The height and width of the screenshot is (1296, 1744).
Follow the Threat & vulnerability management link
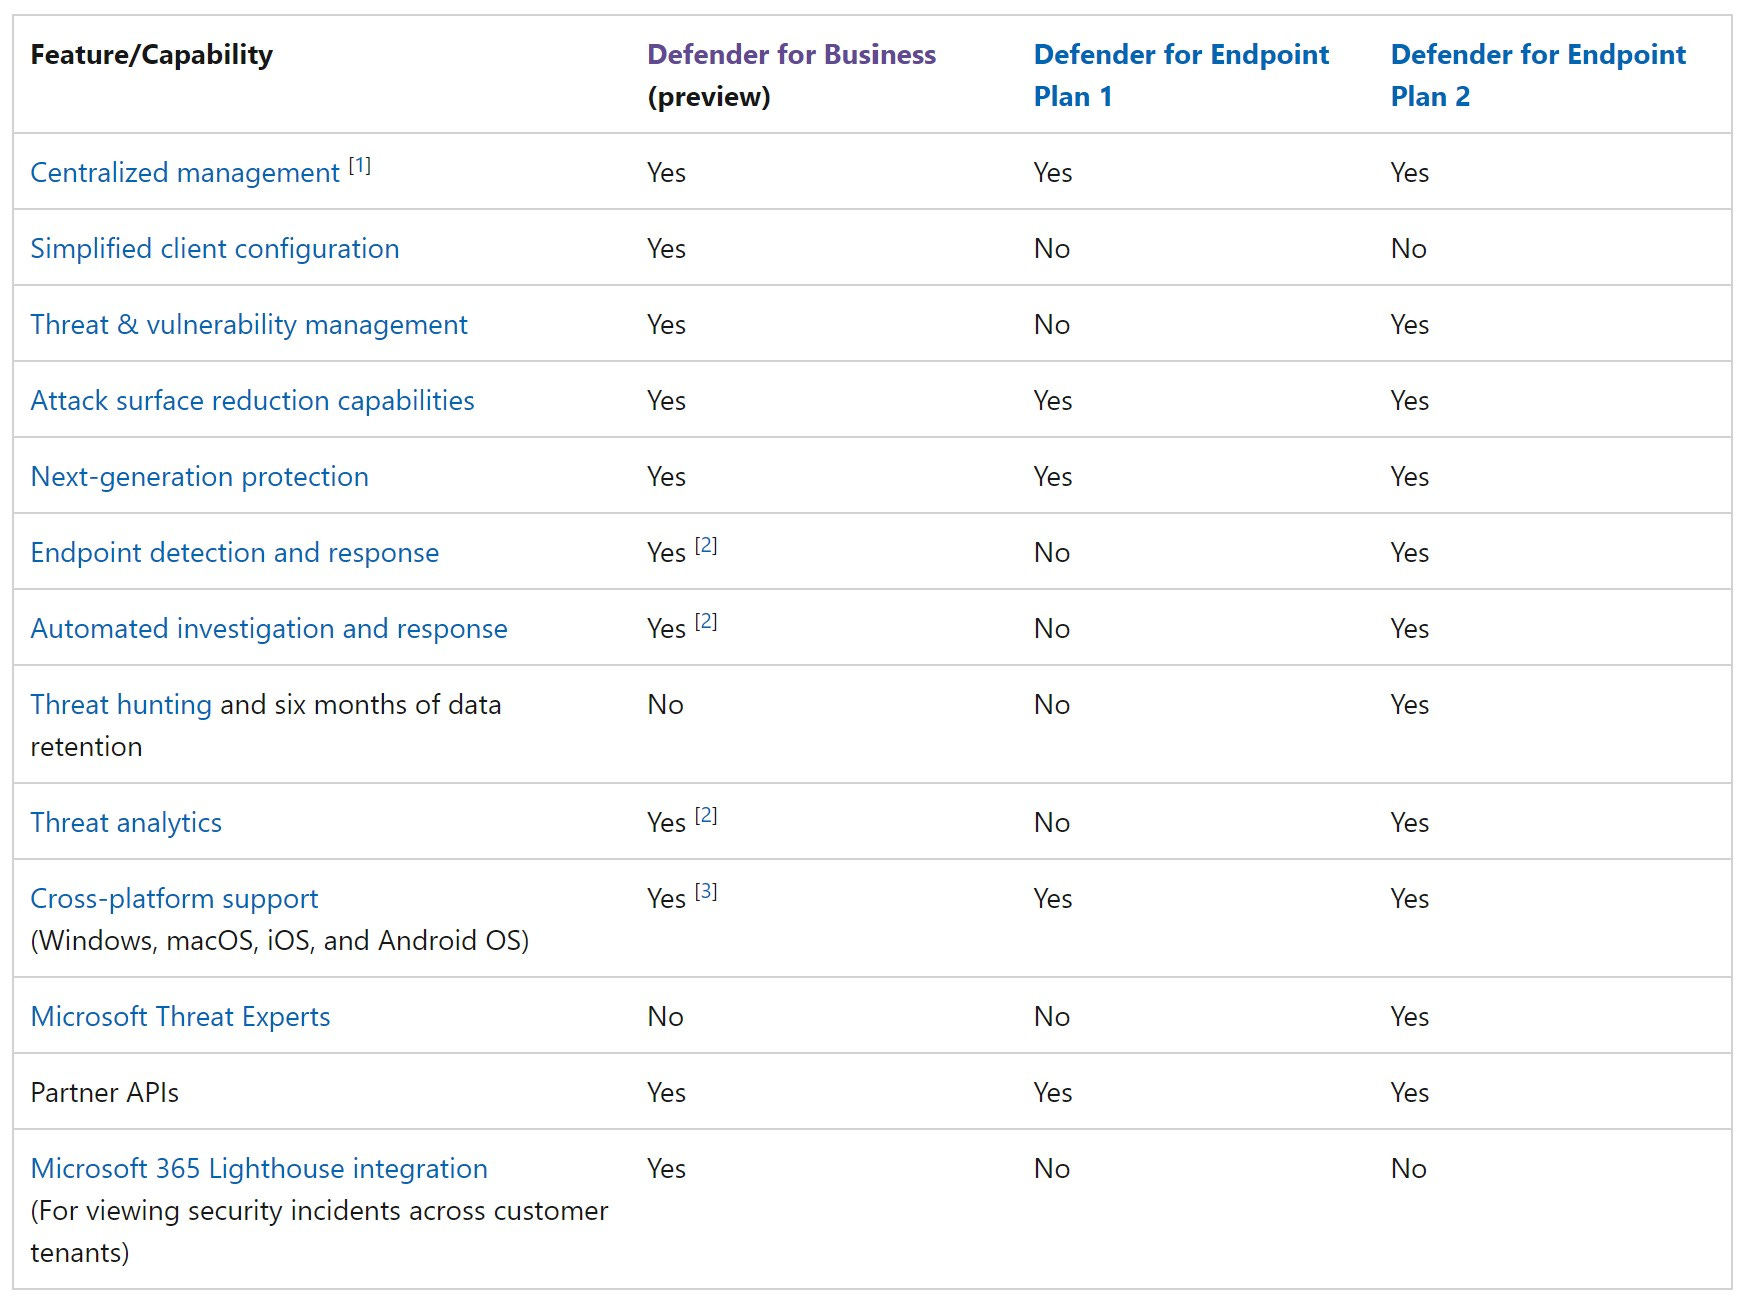pyautogui.click(x=249, y=325)
